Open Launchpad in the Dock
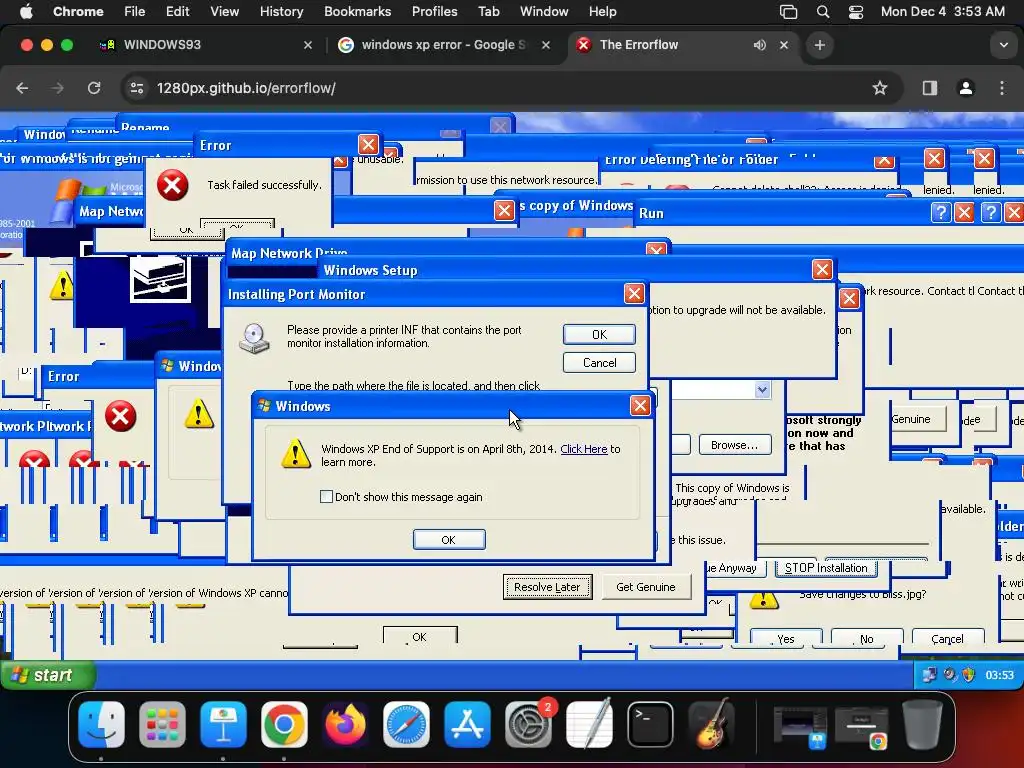The height and width of the screenshot is (768, 1024). pos(162,724)
